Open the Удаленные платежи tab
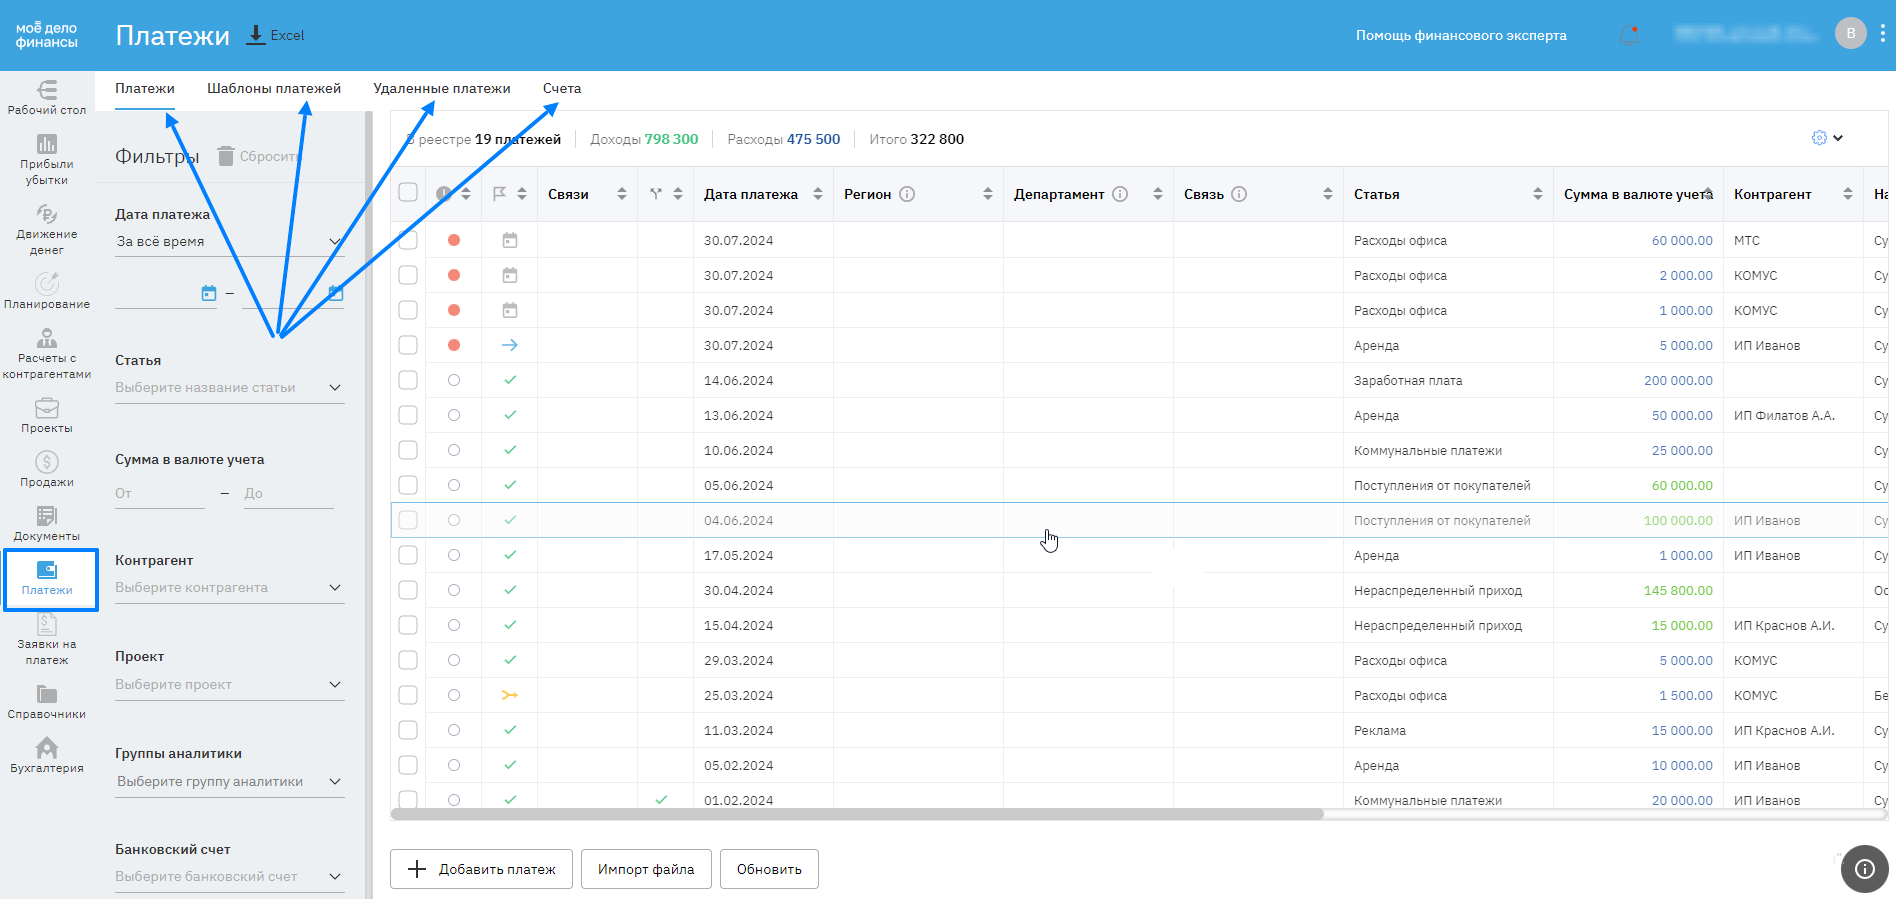 click(441, 88)
